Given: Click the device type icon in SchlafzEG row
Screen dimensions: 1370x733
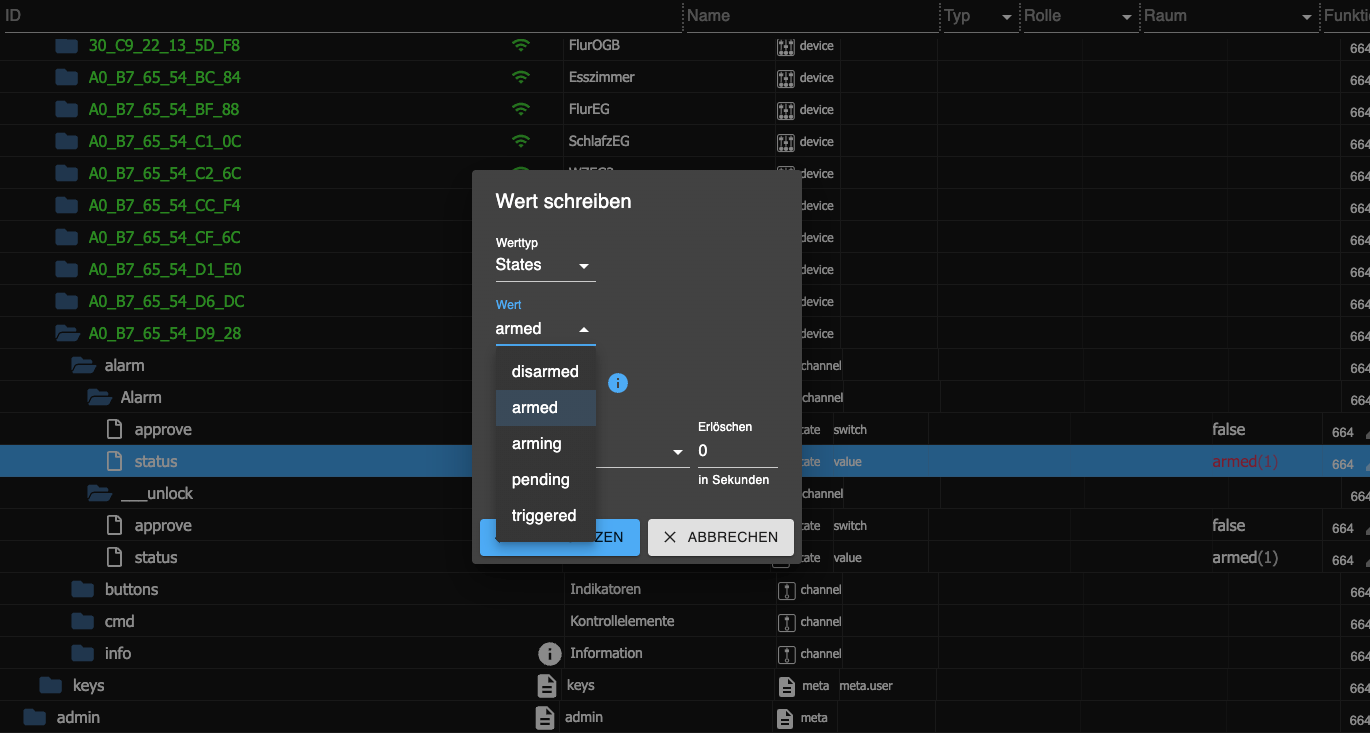Looking at the screenshot, I should click(x=786, y=142).
